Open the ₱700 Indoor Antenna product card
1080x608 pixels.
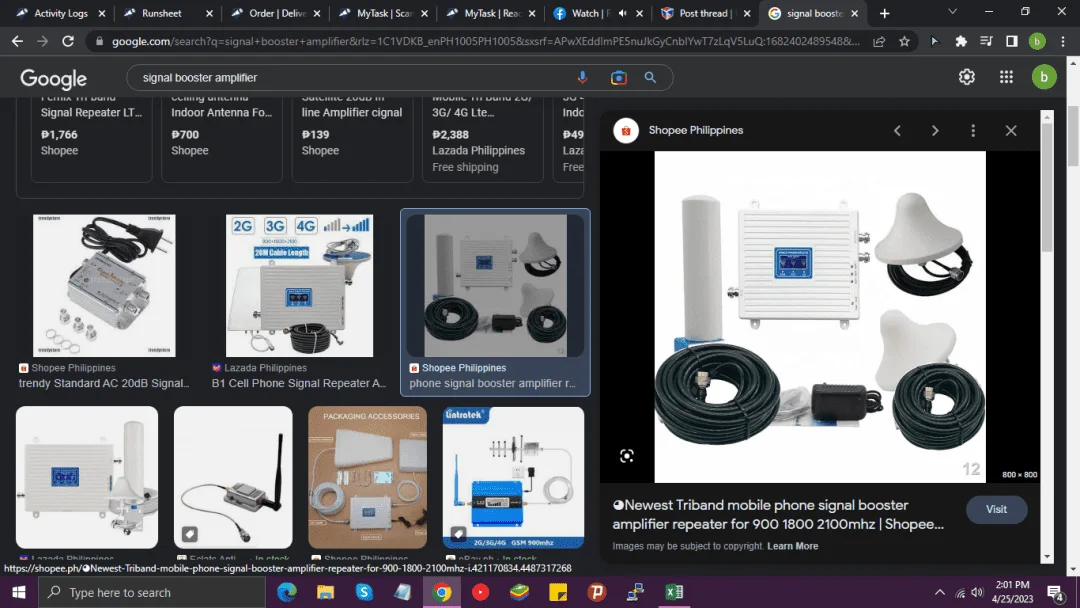click(x=222, y=140)
